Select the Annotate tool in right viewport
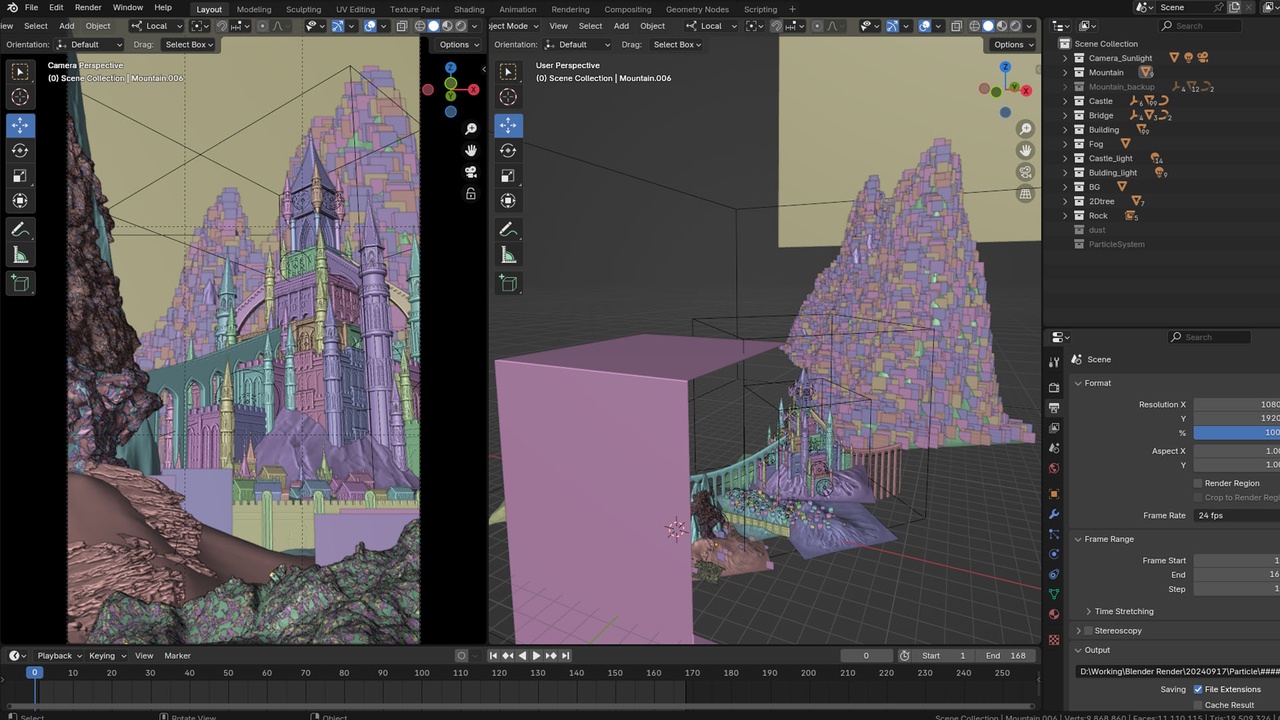Screen dimensions: 1280x720 click(508, 230)
